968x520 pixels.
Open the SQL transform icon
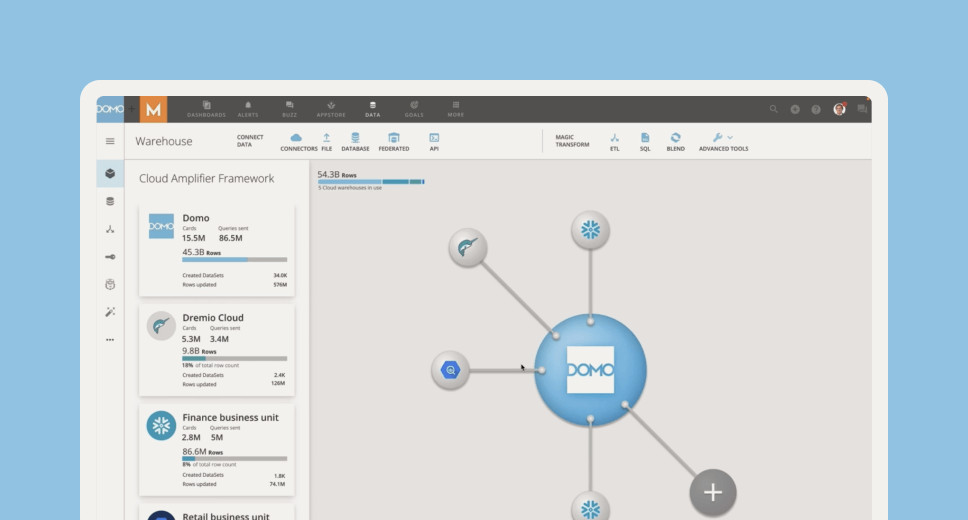tap(645, 138)
